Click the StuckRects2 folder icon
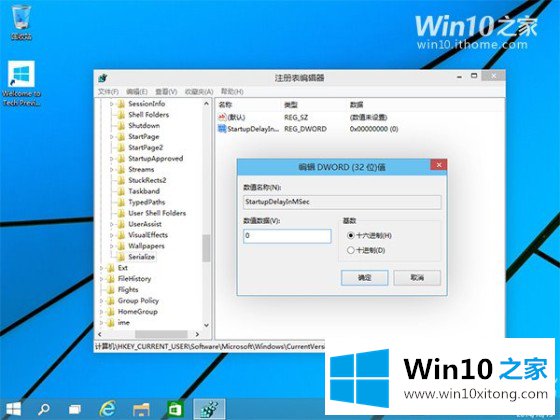560x420 pixels. coord(121,180)
